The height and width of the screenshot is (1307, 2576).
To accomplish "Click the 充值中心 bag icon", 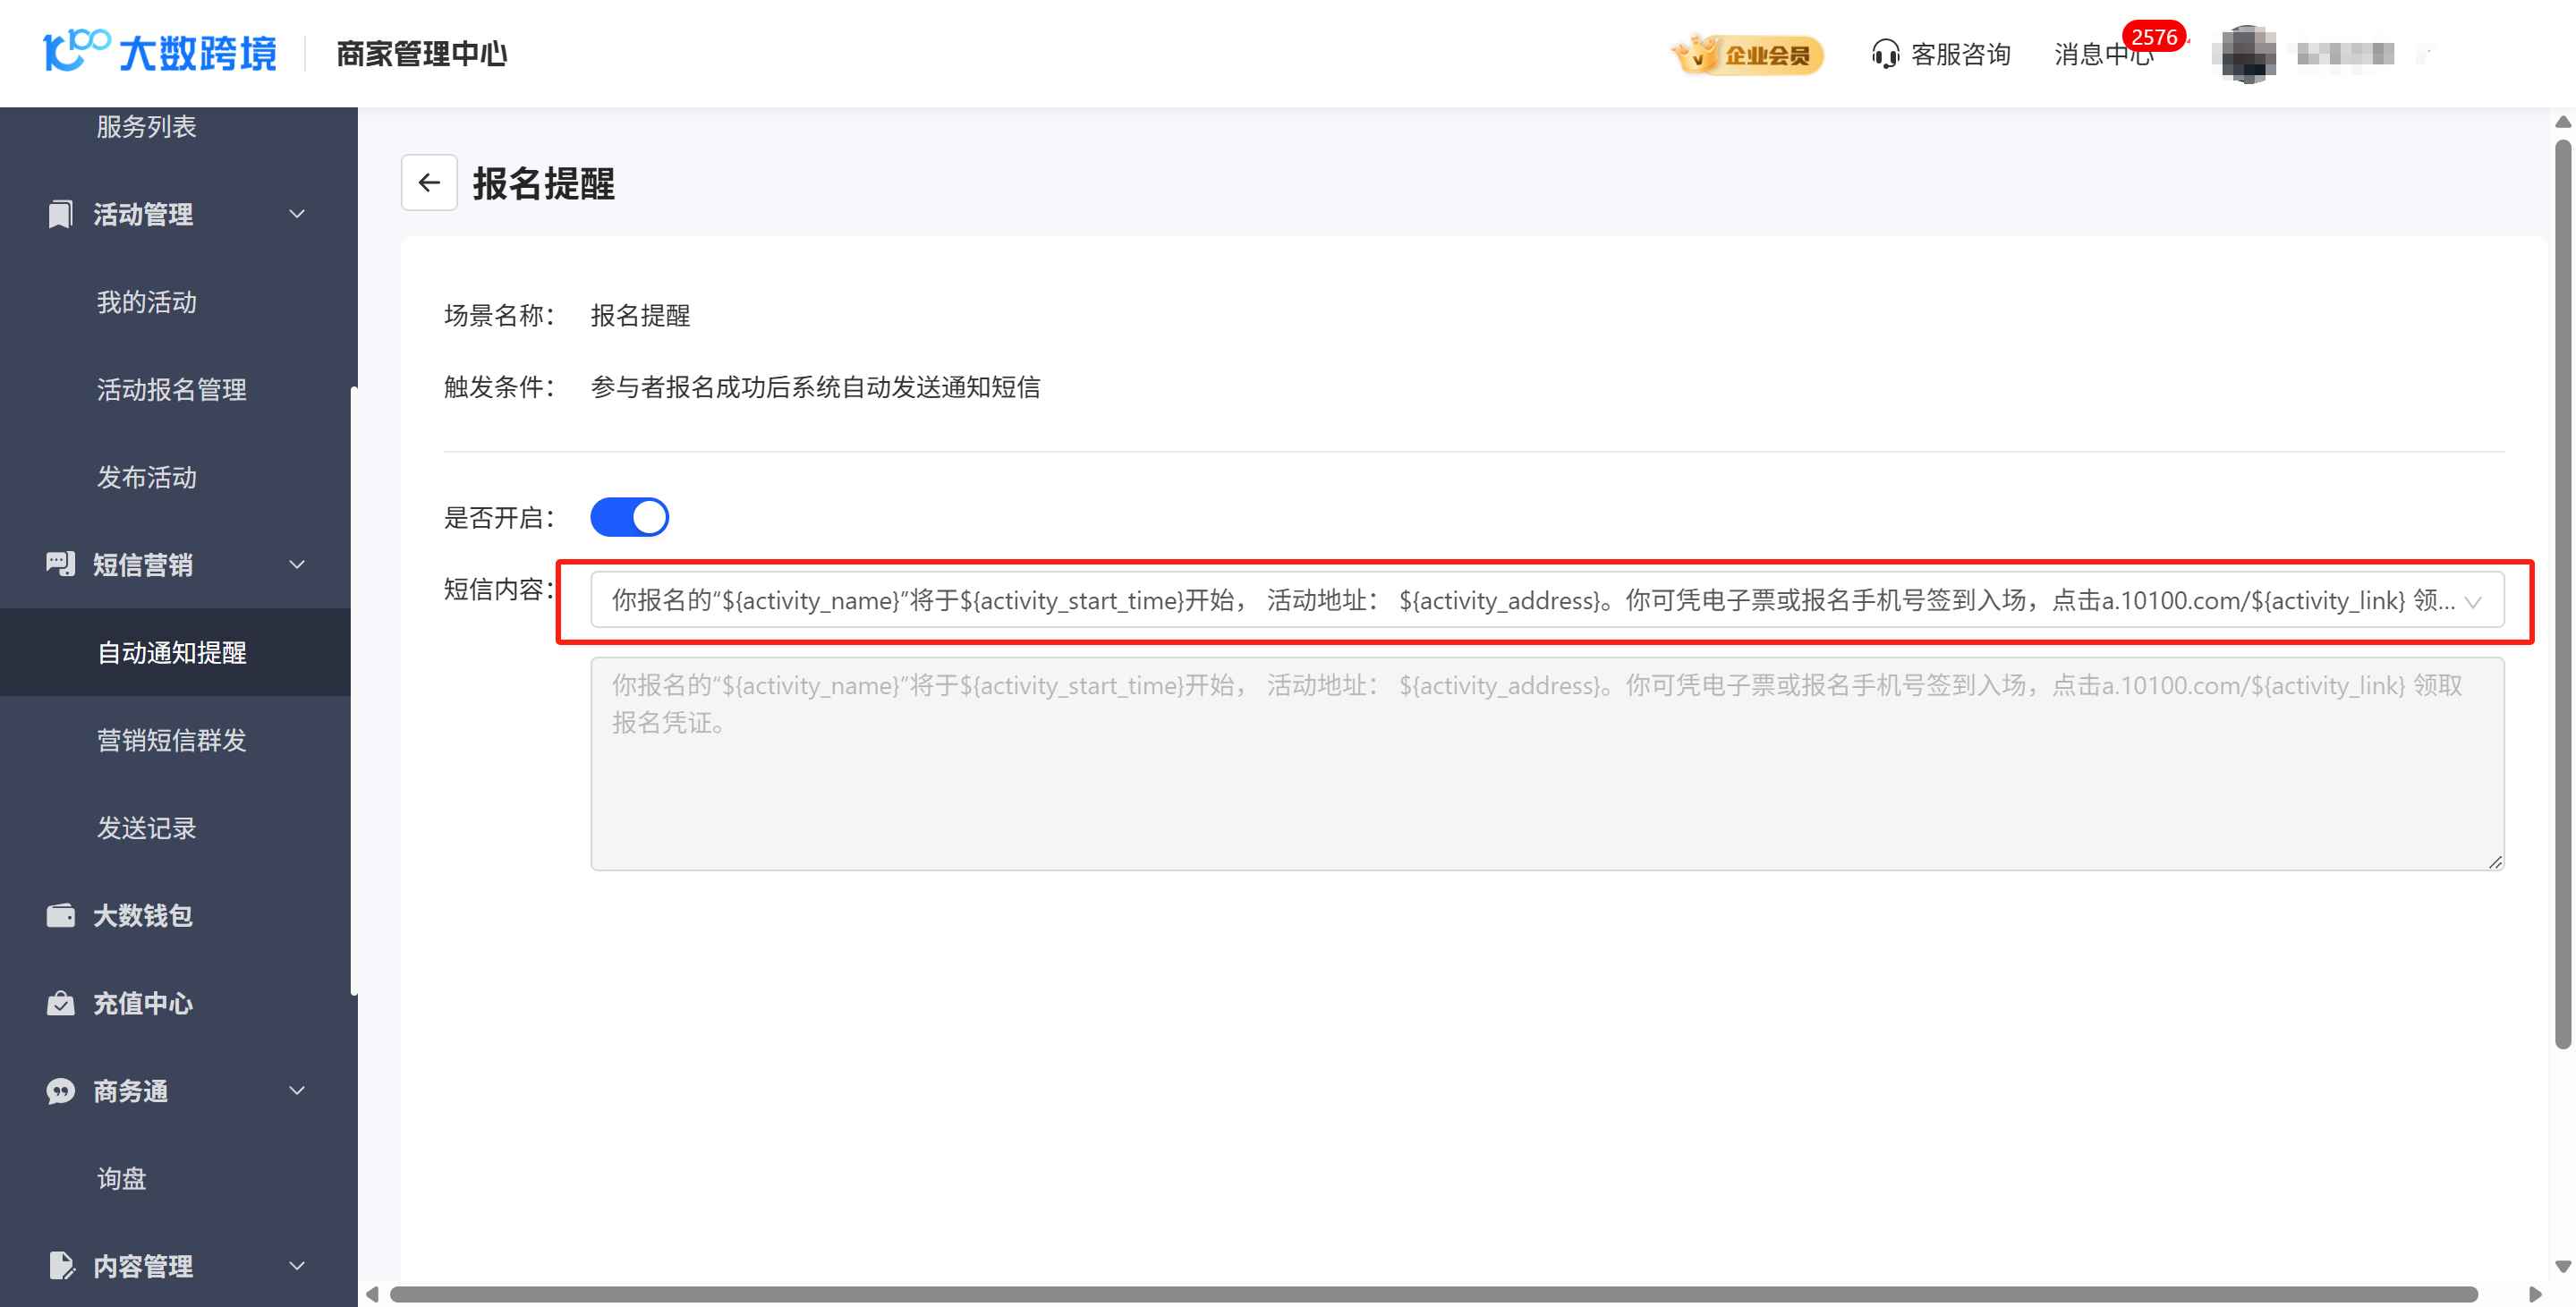I will click(60, 1003).
